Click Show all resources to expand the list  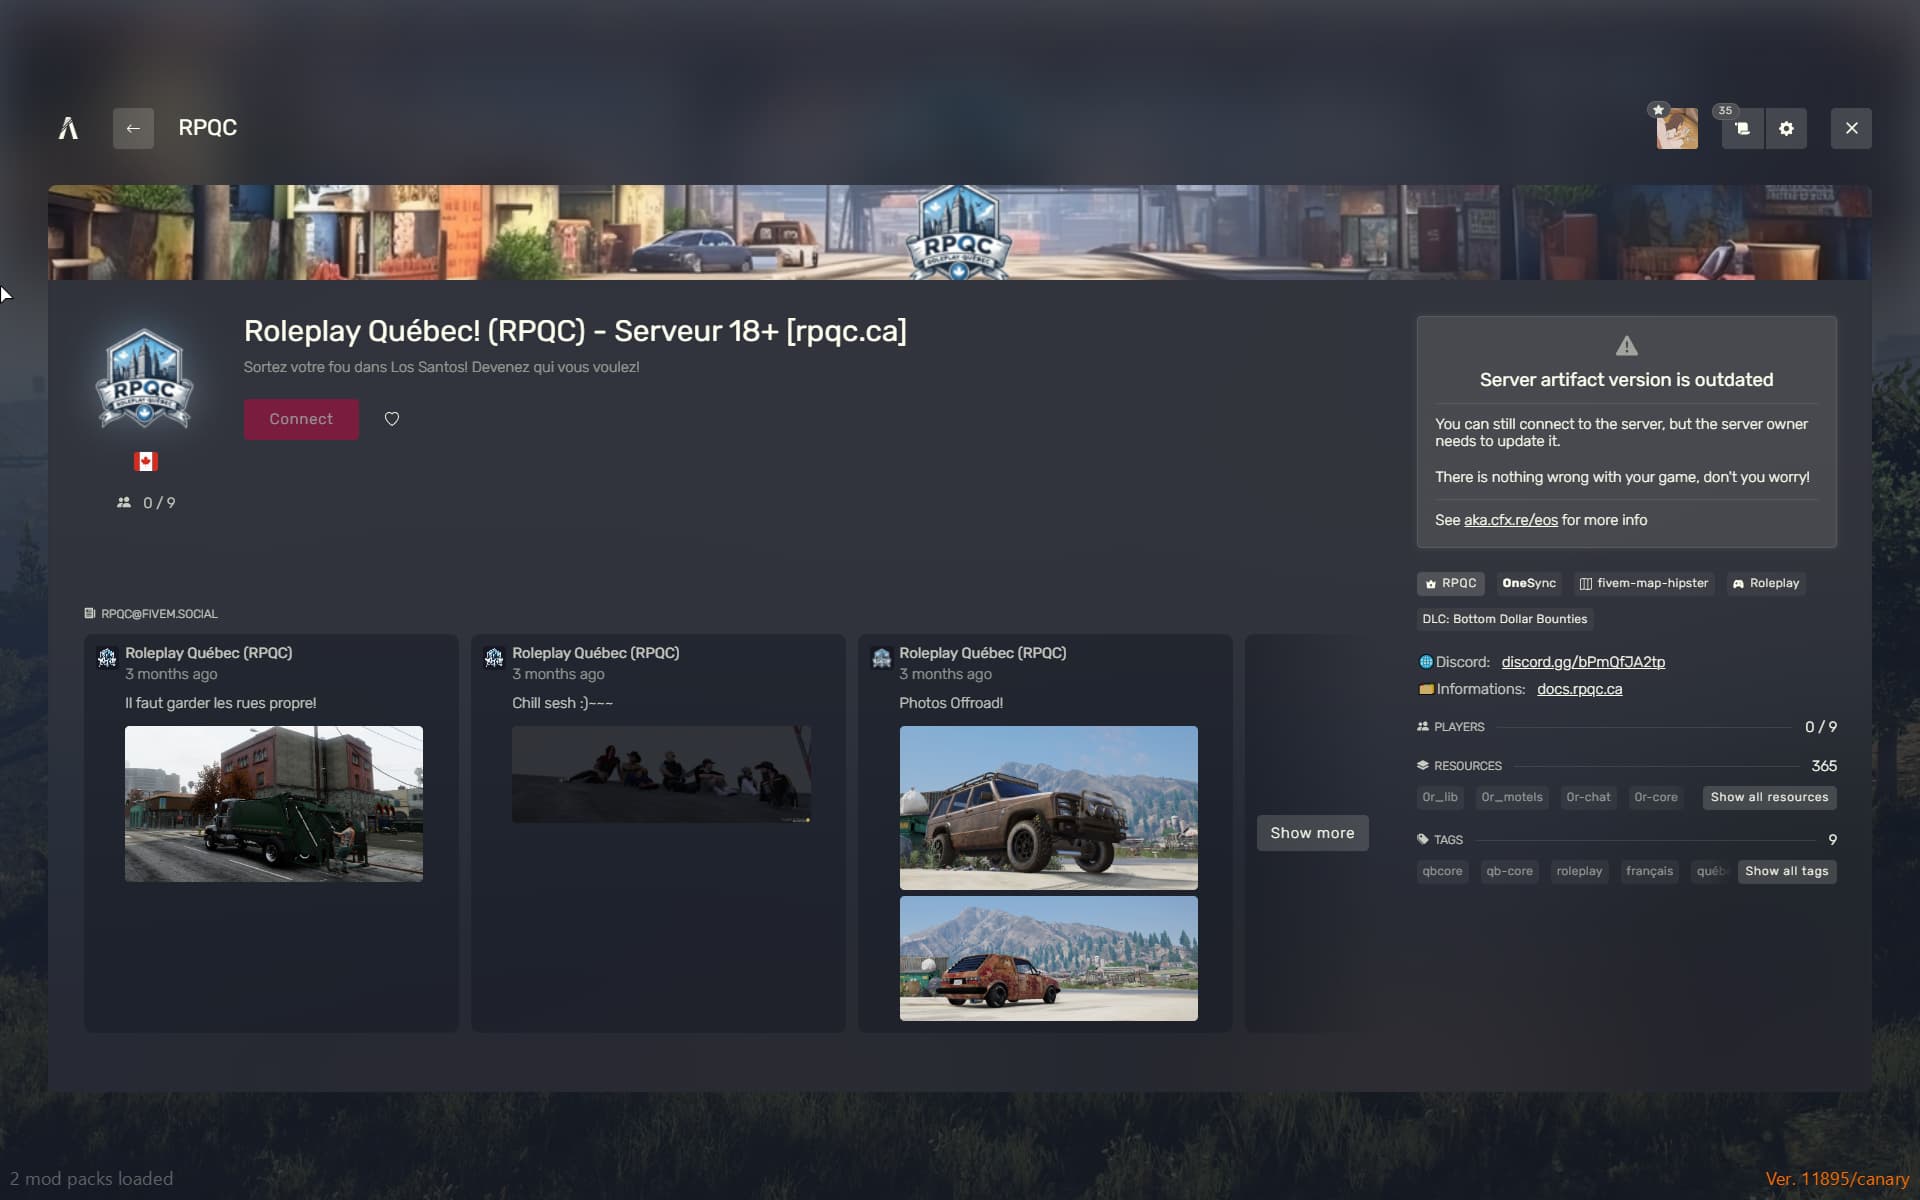[x=1768, y=797]
